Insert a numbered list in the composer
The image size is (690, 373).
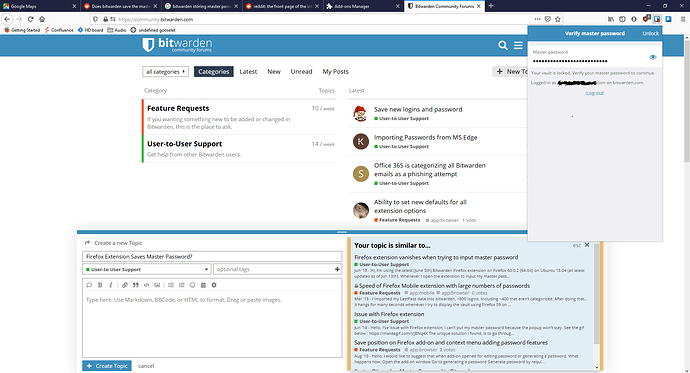tap(182, 285)
